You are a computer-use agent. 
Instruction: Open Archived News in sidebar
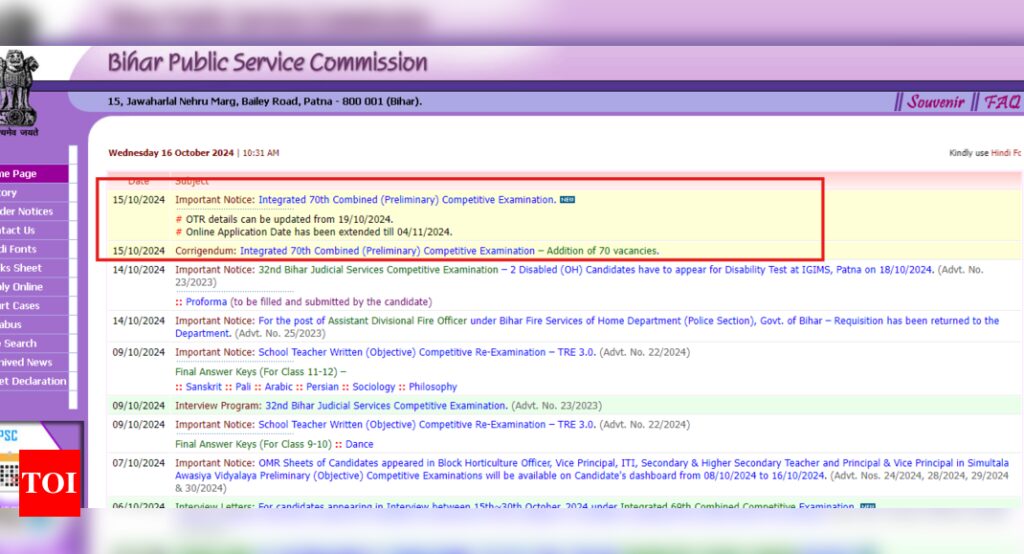[34, 363]
